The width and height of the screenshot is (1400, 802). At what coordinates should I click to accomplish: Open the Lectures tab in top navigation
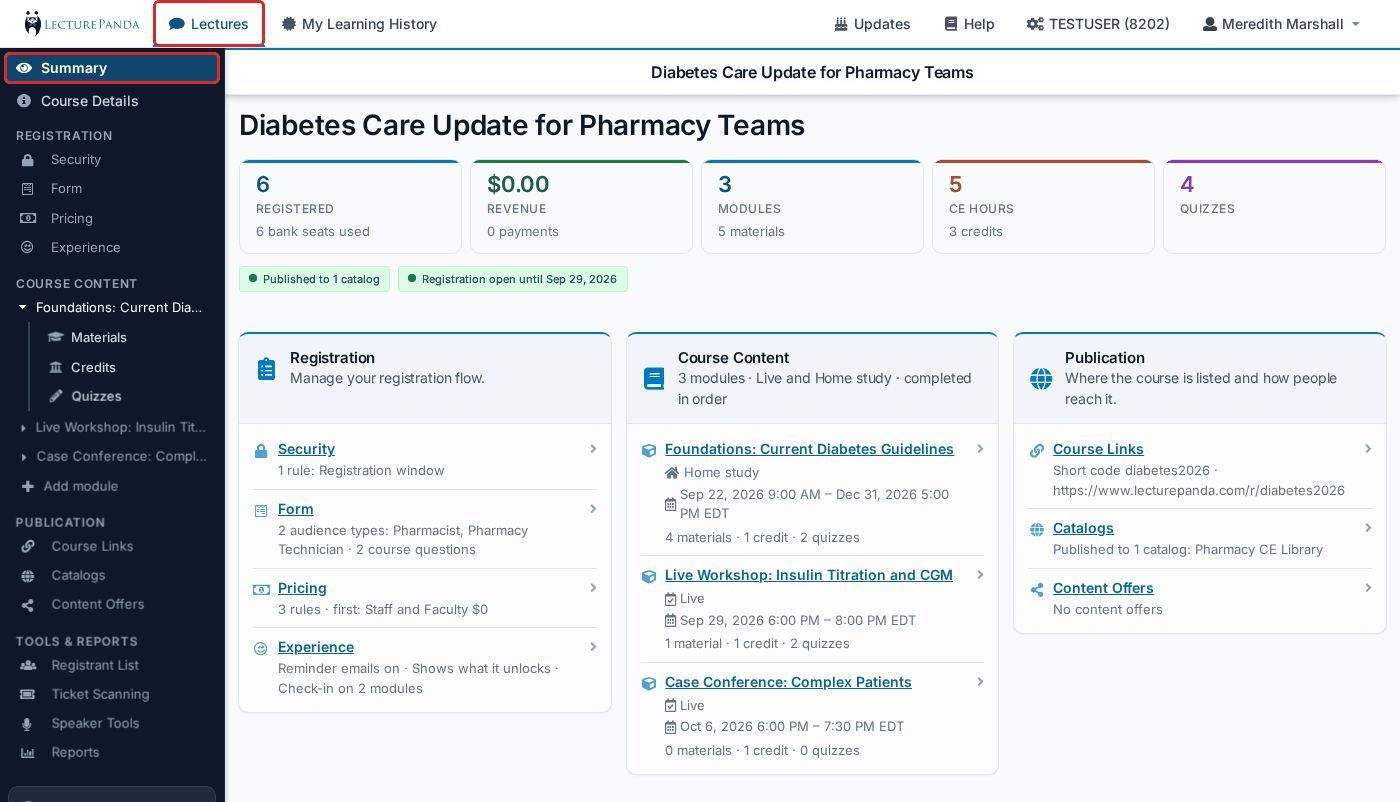click(209, 24)
